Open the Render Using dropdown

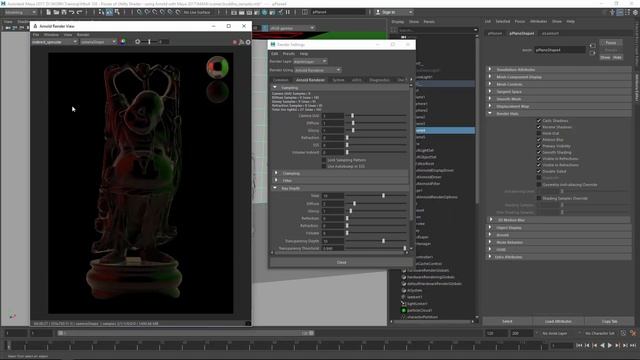318,70
